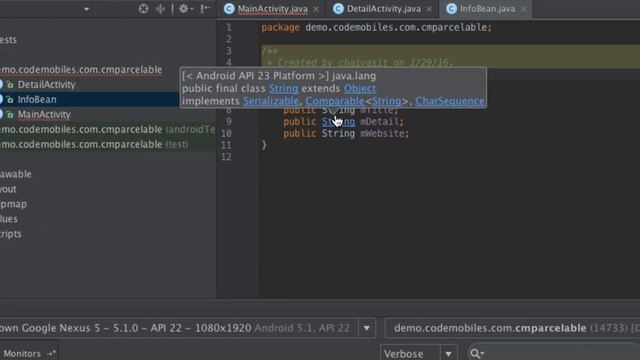Follow the Comparable link in the tooltip
The image size is (640, 360).
[x=335, y=101]
